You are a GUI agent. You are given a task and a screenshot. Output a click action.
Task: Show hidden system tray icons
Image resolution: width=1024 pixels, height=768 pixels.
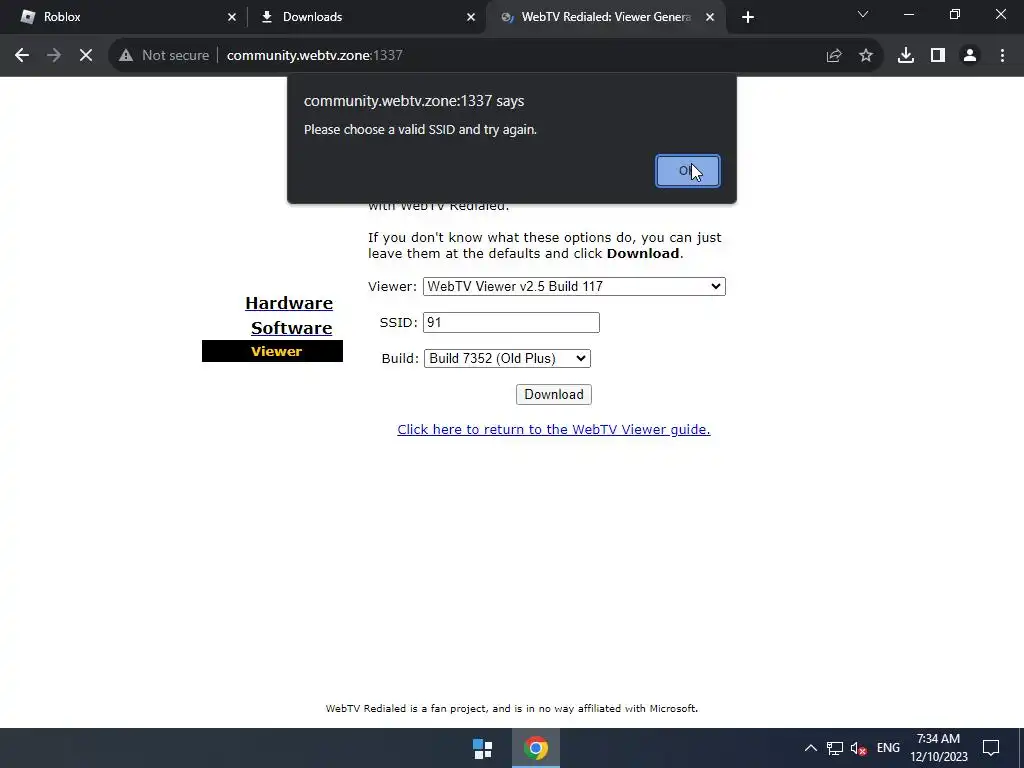click(810, 748)
